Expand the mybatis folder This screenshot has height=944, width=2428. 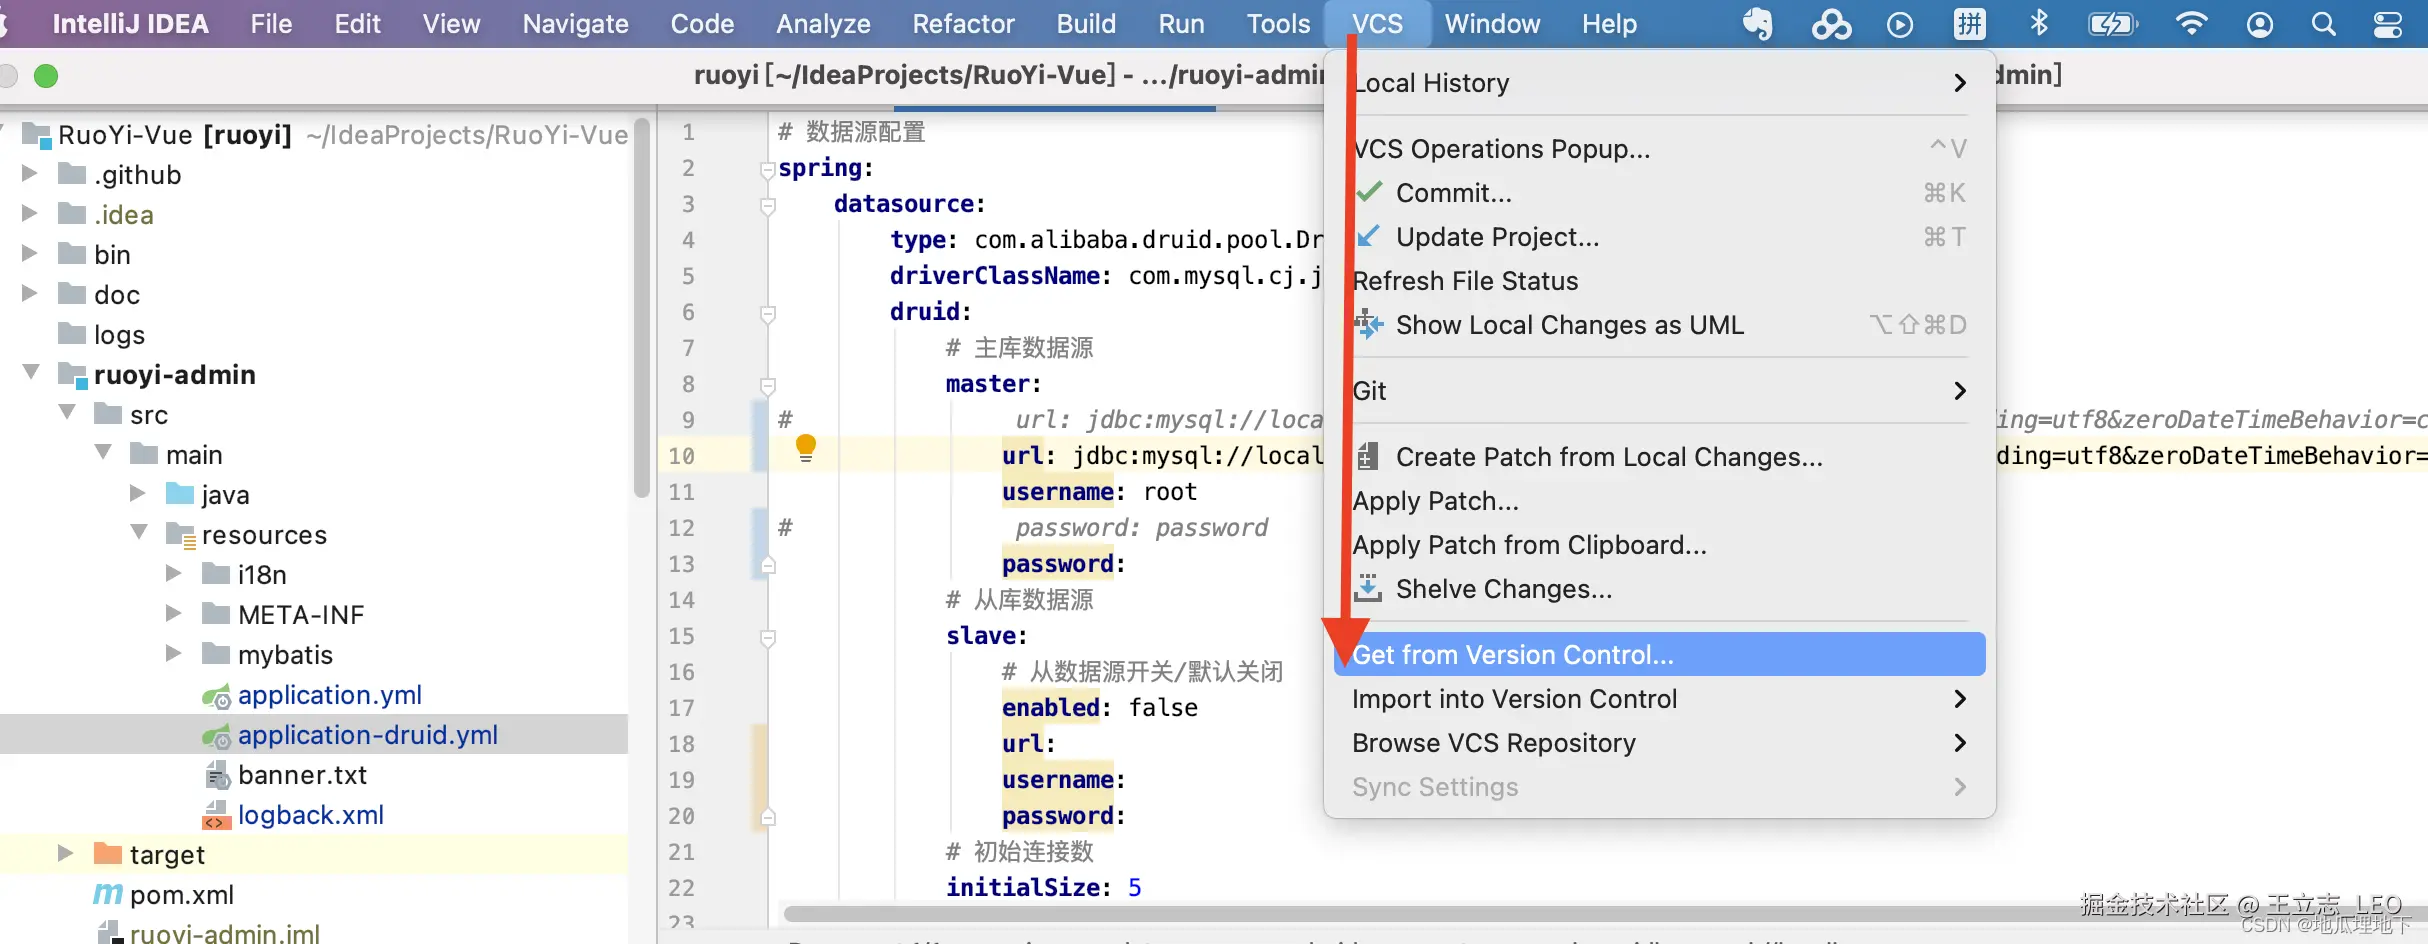click(174, 653)
